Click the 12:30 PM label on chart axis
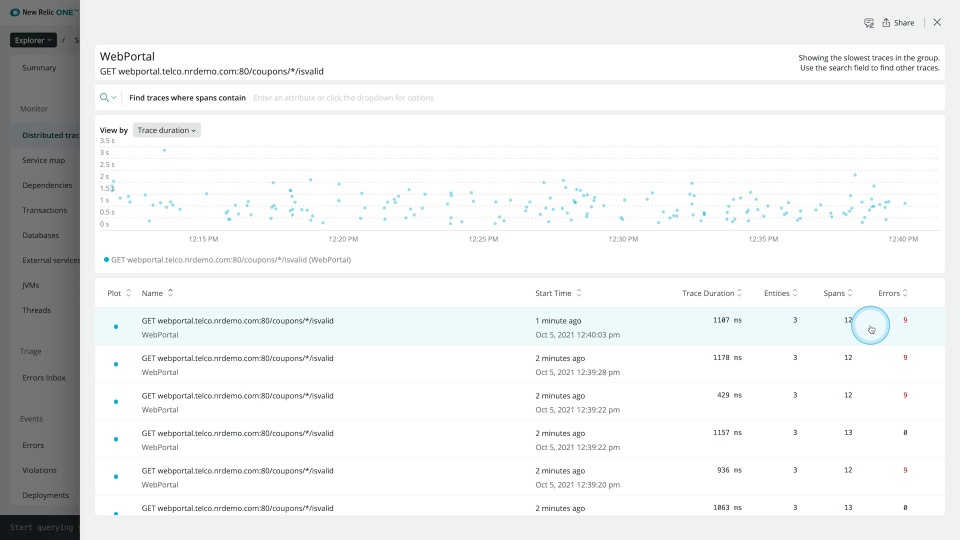The image size is (960, 540). click(x=623, y=239)
